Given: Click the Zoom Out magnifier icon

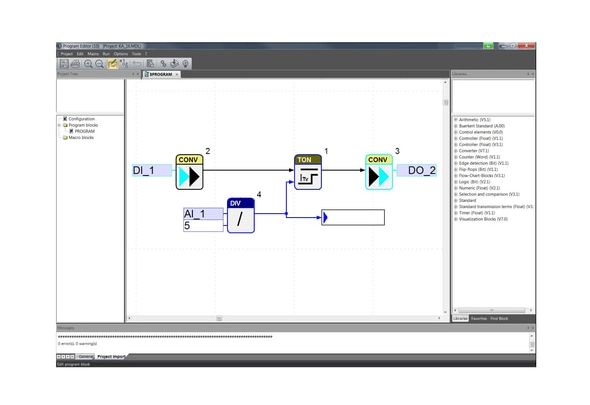Looking at the screenshot, I should click(99, 64).
